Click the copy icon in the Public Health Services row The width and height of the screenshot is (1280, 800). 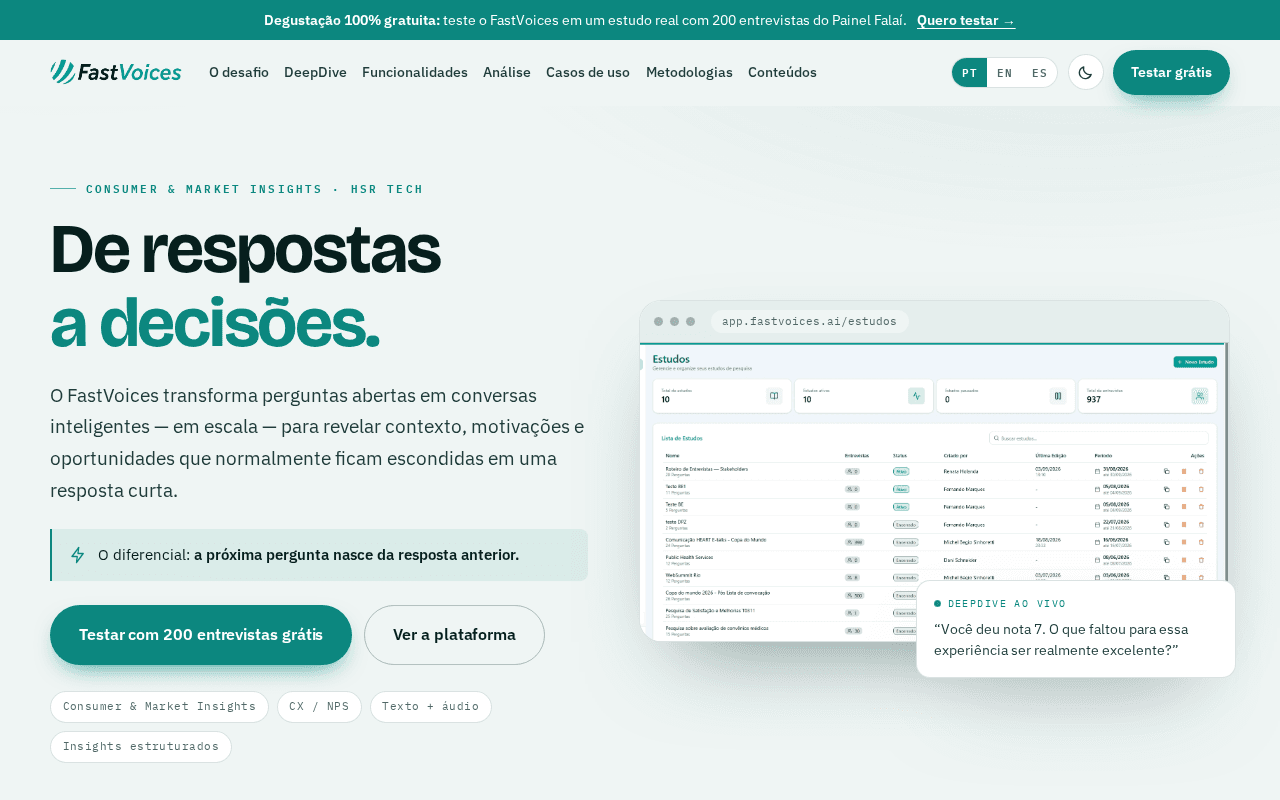click(x=1166, y=560)
